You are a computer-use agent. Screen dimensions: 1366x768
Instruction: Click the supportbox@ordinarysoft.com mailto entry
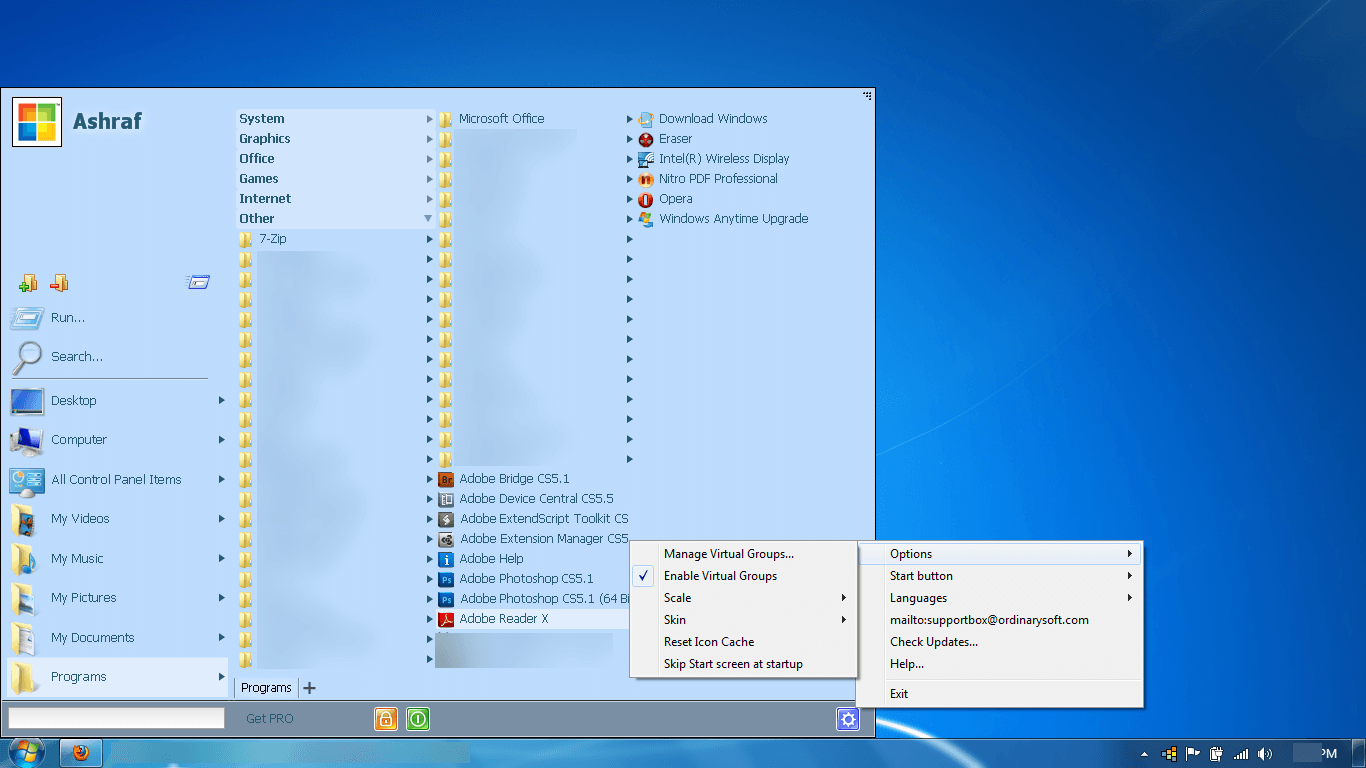(1000, 620)
